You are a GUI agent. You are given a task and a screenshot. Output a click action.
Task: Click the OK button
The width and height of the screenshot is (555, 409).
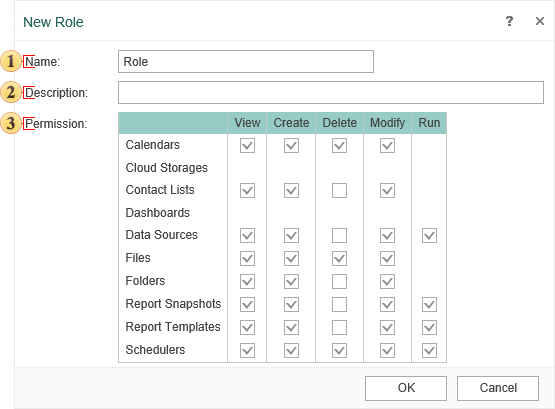pos(406,388)
